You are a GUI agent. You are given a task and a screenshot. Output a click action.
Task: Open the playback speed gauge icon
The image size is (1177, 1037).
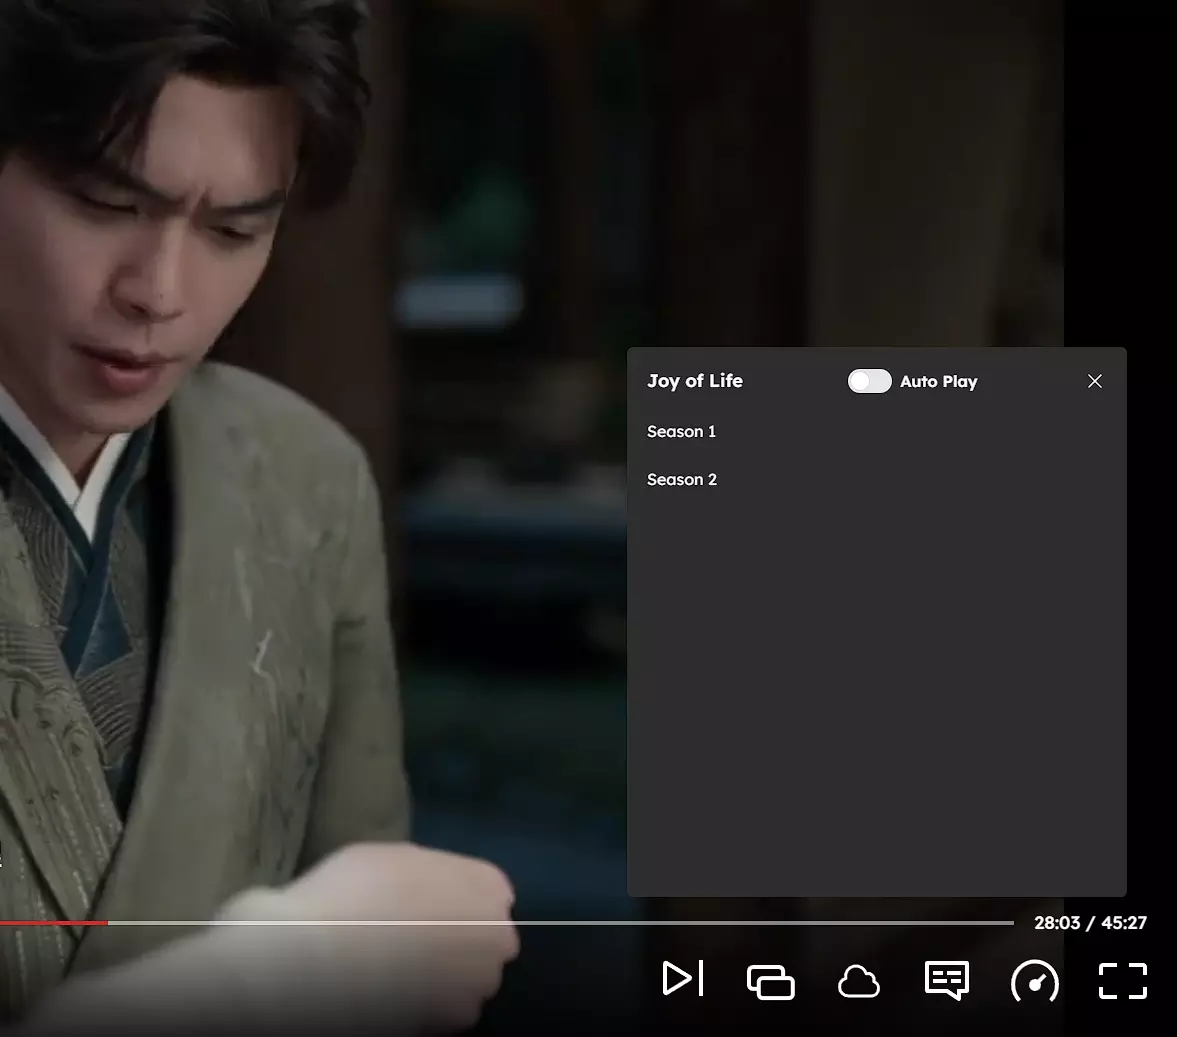tap(1034, 981)
